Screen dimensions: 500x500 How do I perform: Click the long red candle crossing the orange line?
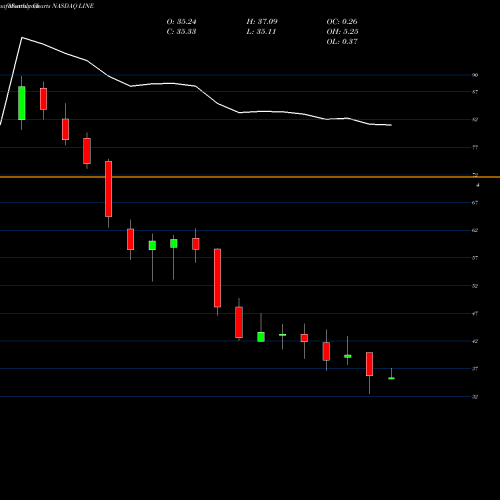[x=108, y=189]
